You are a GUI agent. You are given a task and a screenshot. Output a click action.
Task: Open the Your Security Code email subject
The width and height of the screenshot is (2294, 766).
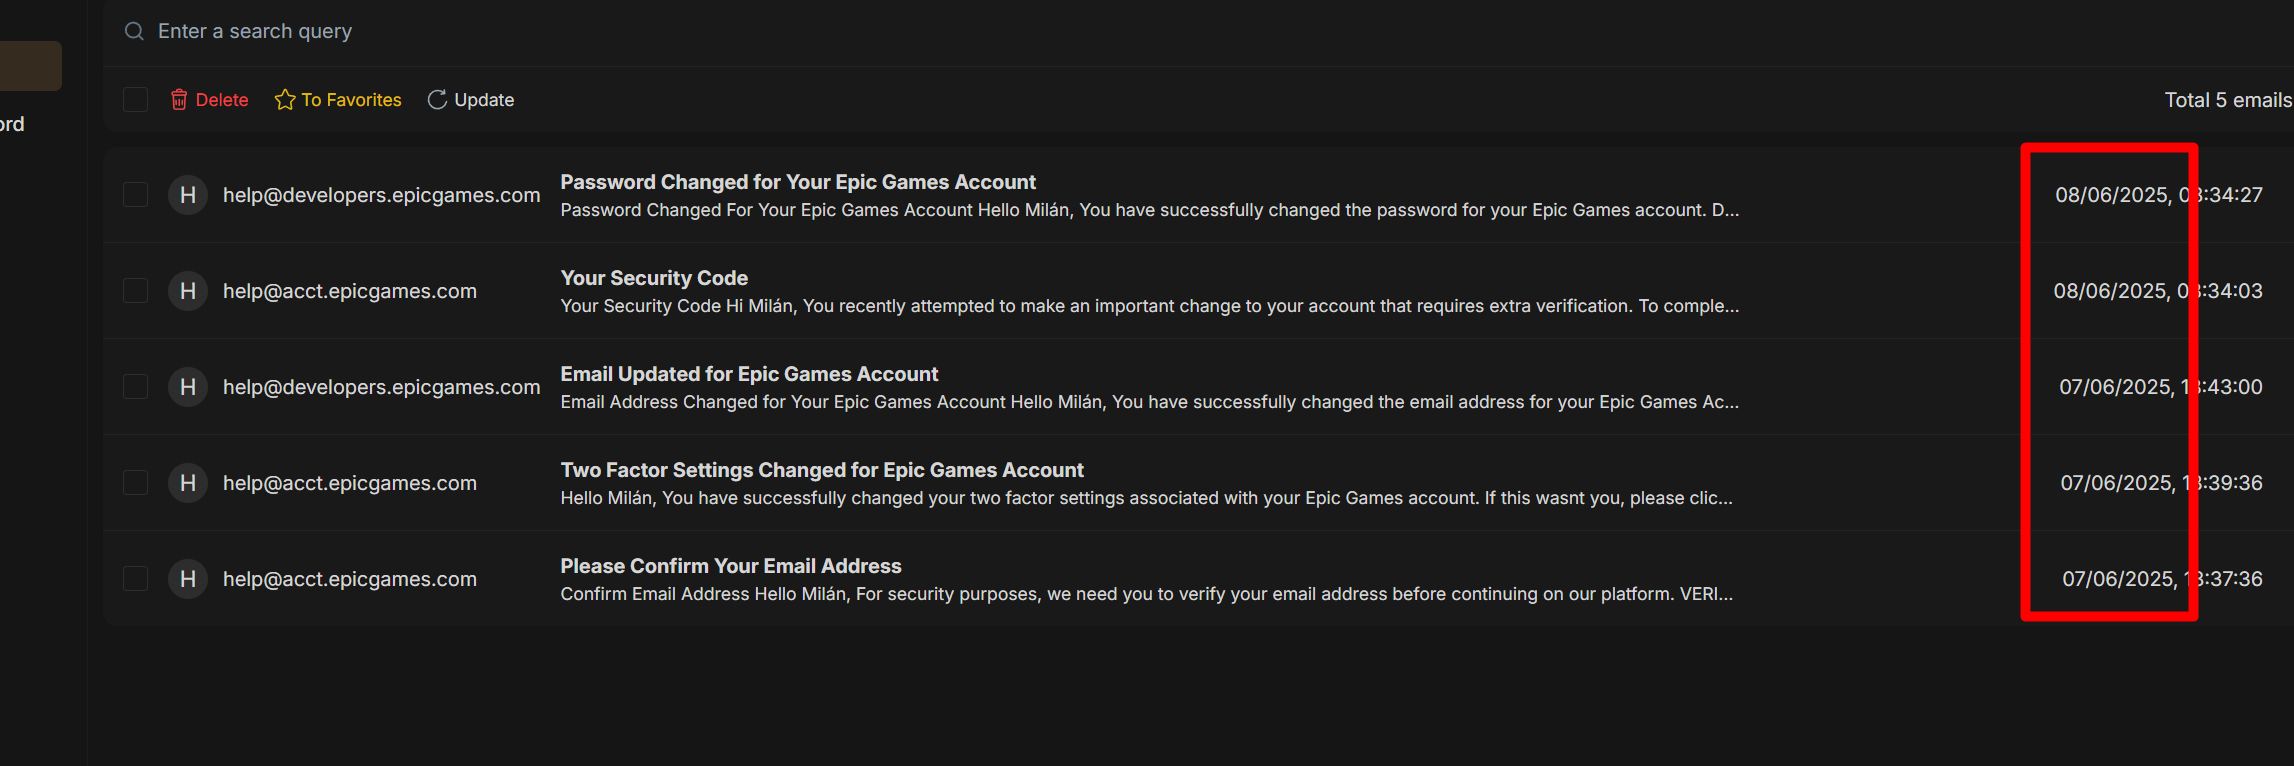pos(654,278)
